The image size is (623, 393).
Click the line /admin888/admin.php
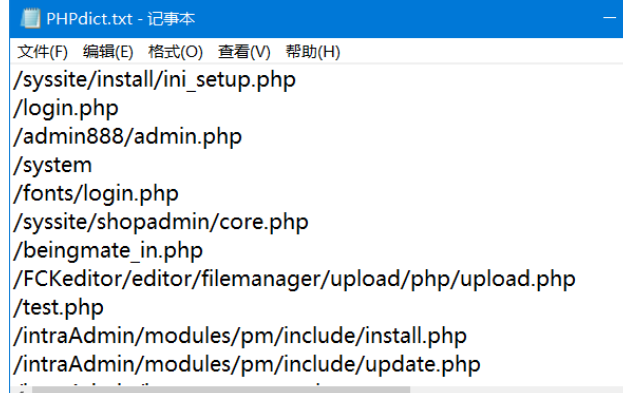tap(128, 136)
